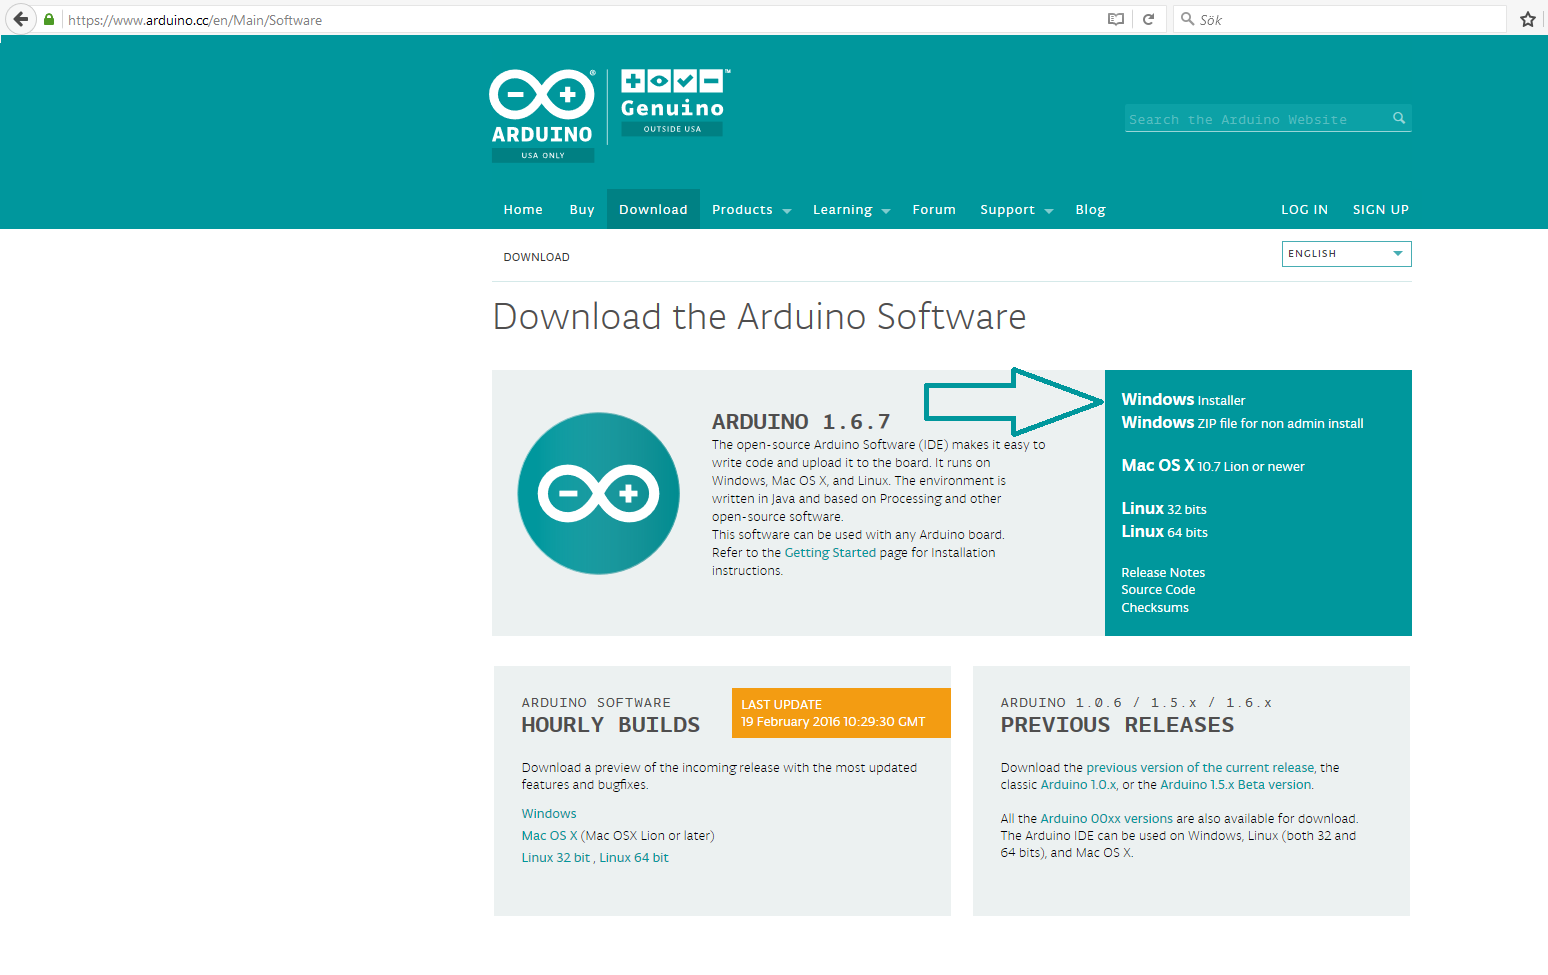1548x975 pixels.
Task: Click the 'Download the Arduino Software' heading
Action: (x=760, y=317)
